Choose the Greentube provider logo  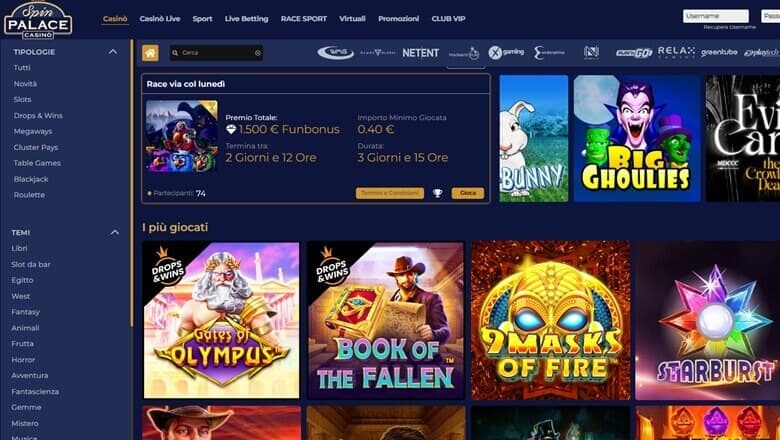point(719,52)
